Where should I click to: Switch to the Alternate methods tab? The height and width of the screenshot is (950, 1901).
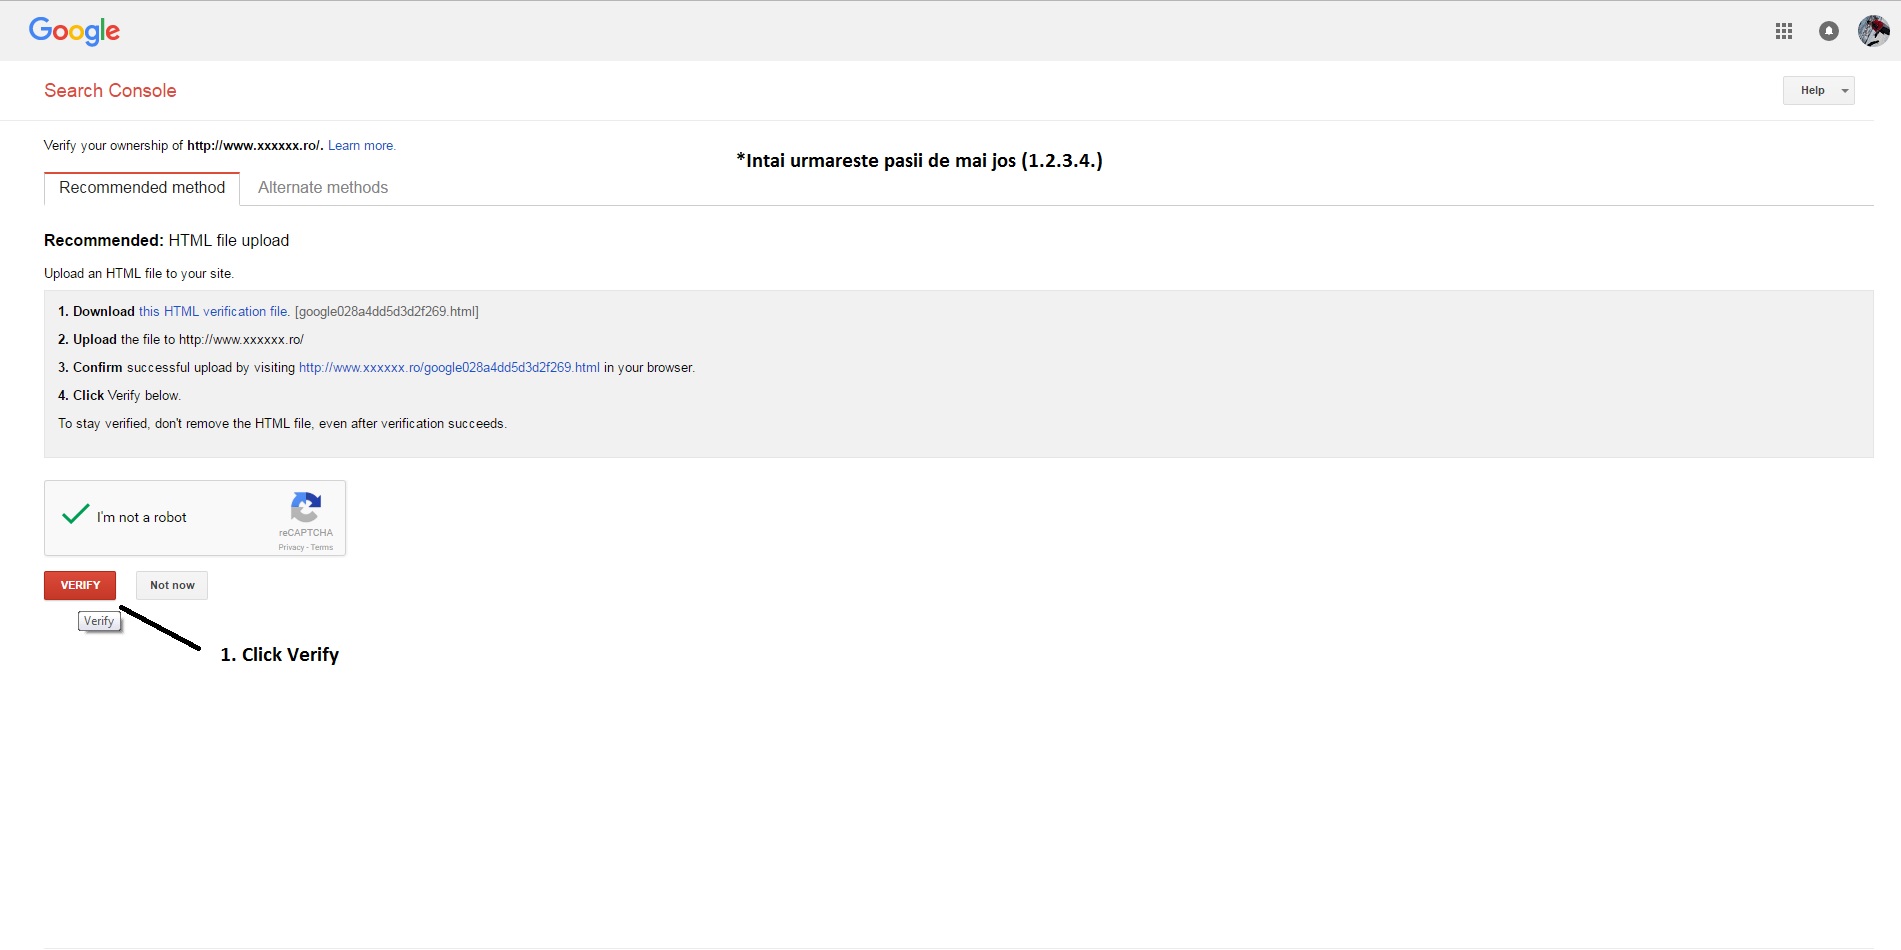(322, 188)
